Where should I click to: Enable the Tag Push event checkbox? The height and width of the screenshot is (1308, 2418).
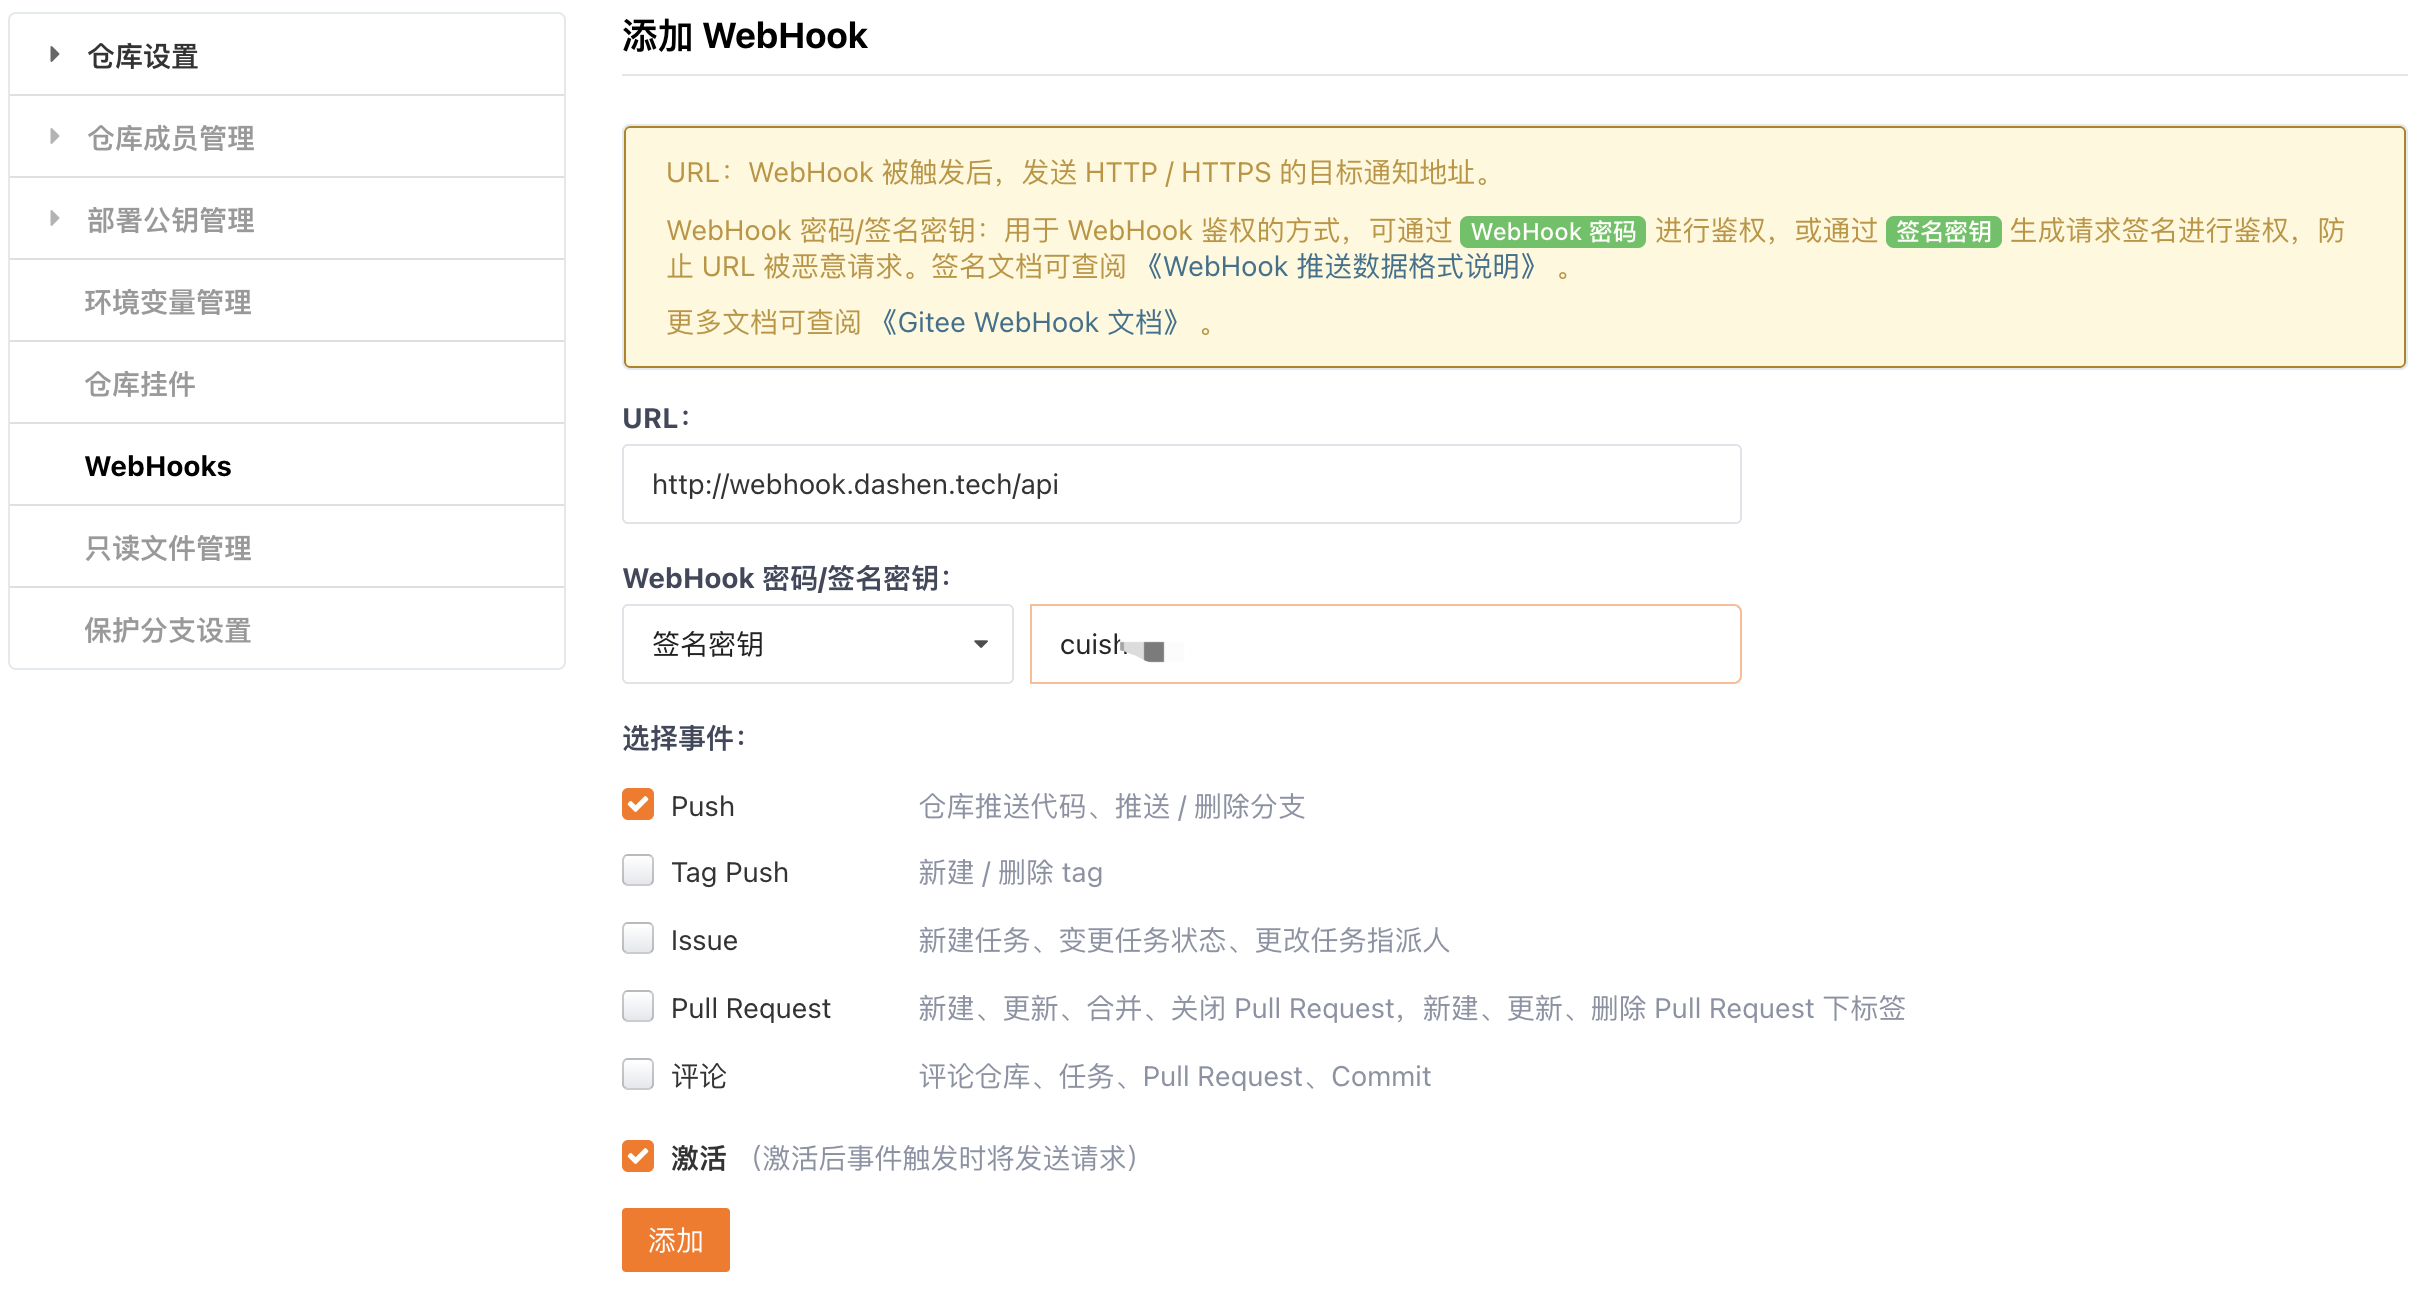pyautogui.click(x=638, y=871)
